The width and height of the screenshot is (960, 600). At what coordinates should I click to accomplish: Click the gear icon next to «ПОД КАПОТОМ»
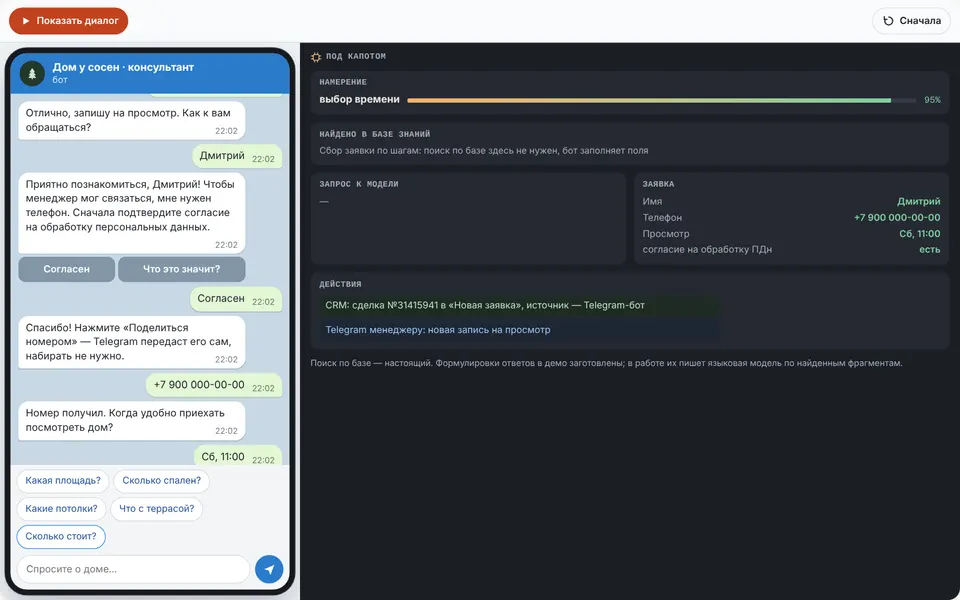coord(316,57)
